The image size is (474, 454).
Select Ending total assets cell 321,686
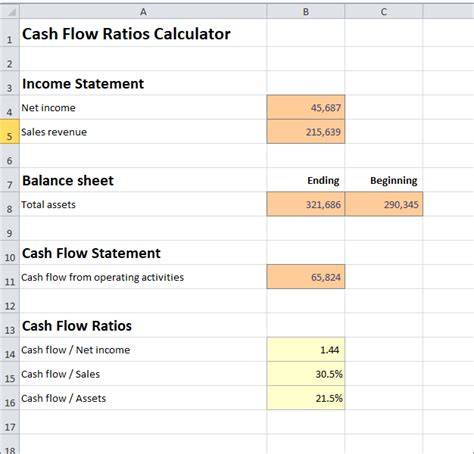coord(306,204)
